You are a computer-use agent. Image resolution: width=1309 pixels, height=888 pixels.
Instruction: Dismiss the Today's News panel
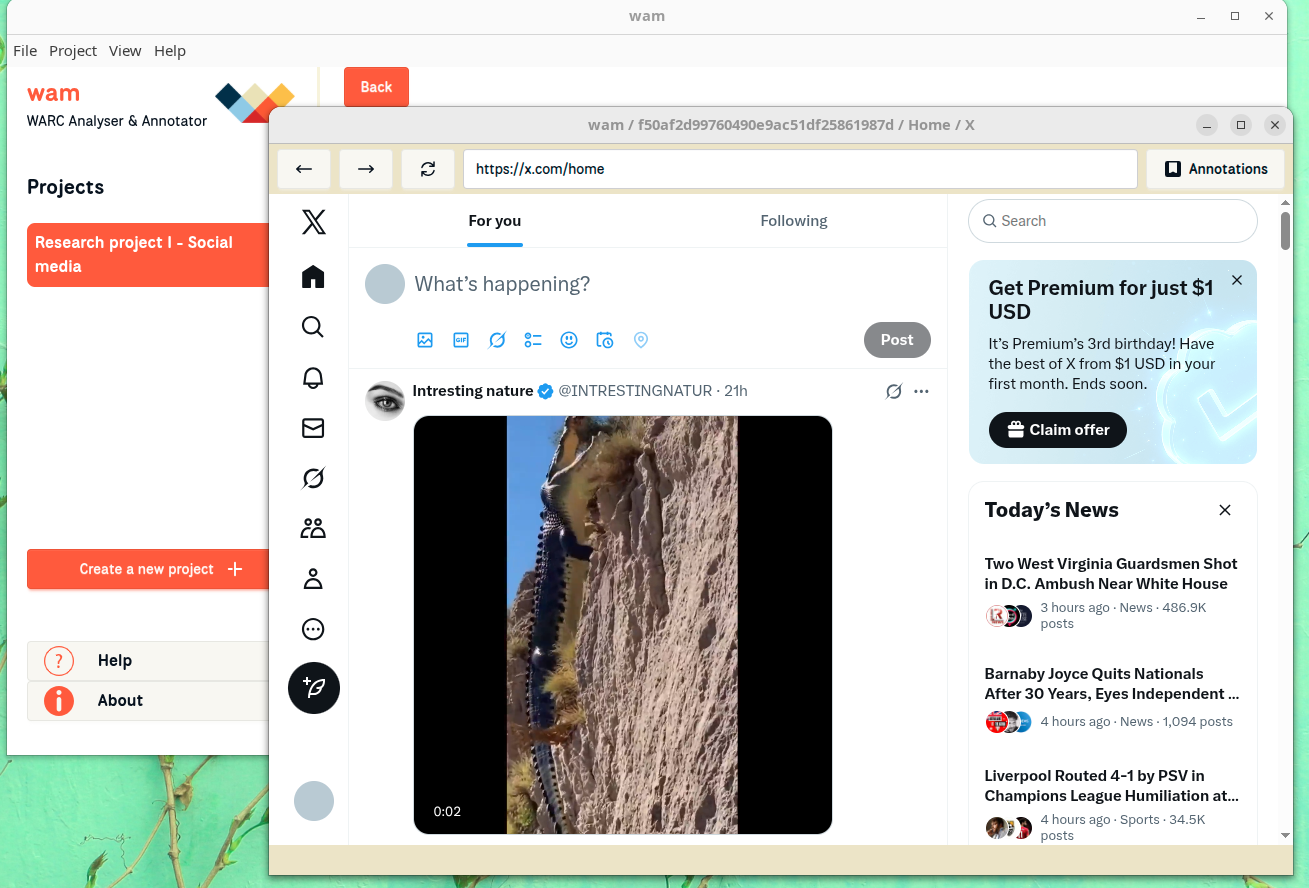pyautogui.click(x=1225, y=510)
